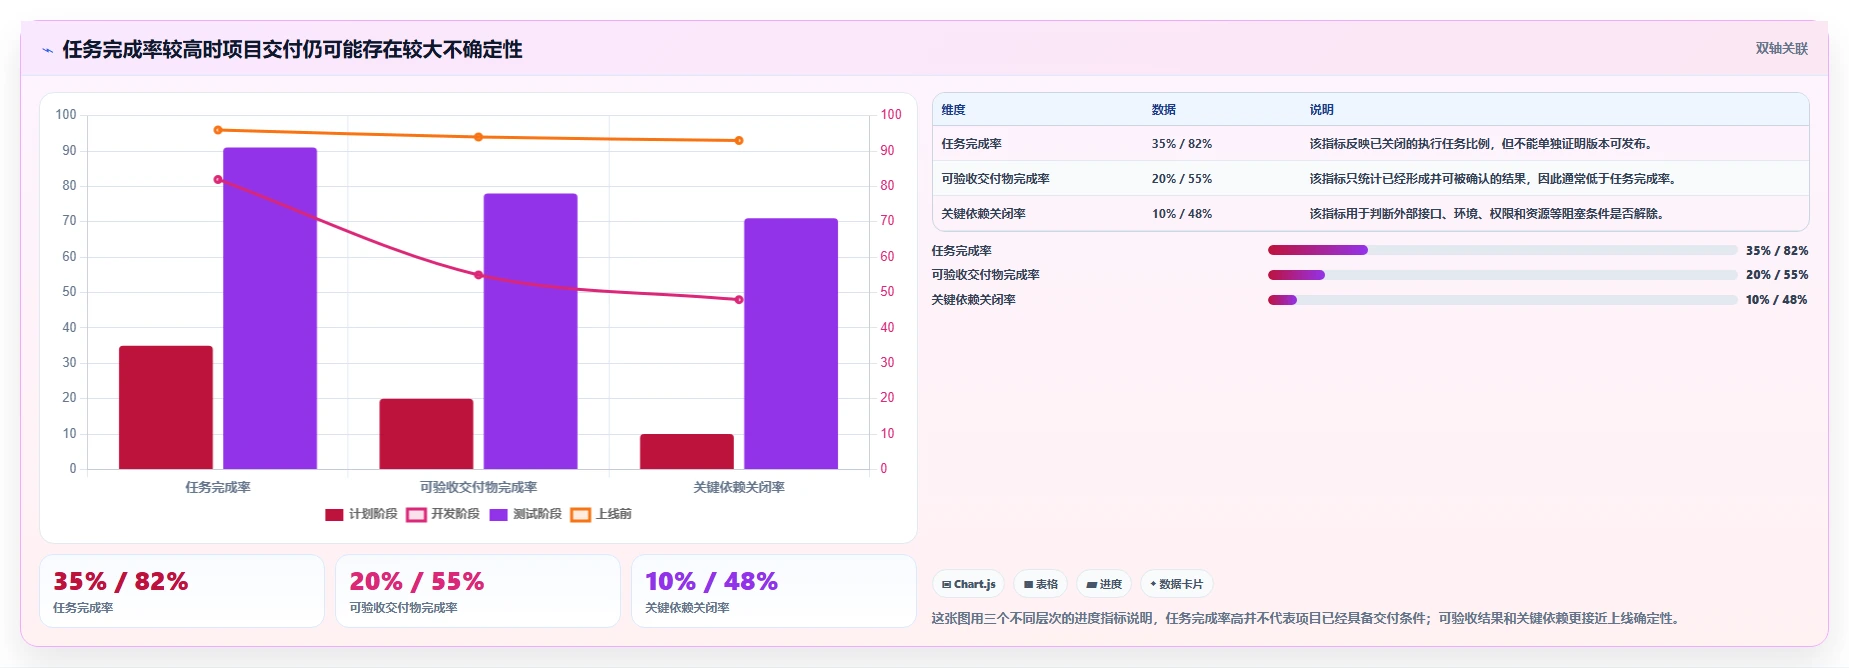Click the 关键依赖关闭率 progress bar
The height and width of the screenshot is (668, 1849).
pyautogui.click(x=1502, y=300)
